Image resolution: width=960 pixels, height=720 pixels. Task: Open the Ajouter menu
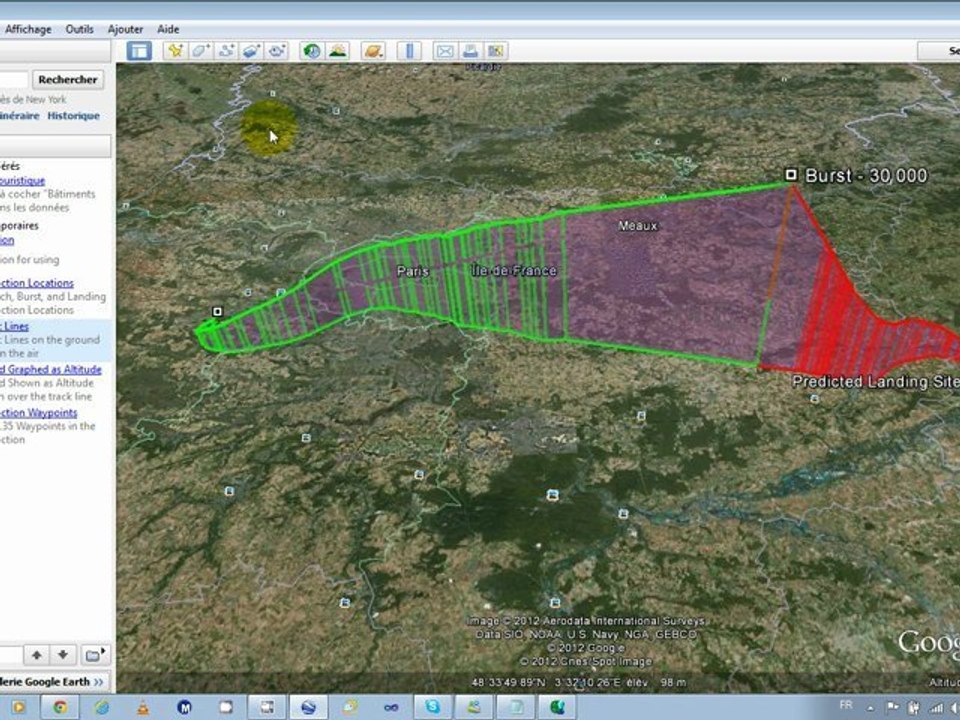pyautogui.click(x=125, y=29)
